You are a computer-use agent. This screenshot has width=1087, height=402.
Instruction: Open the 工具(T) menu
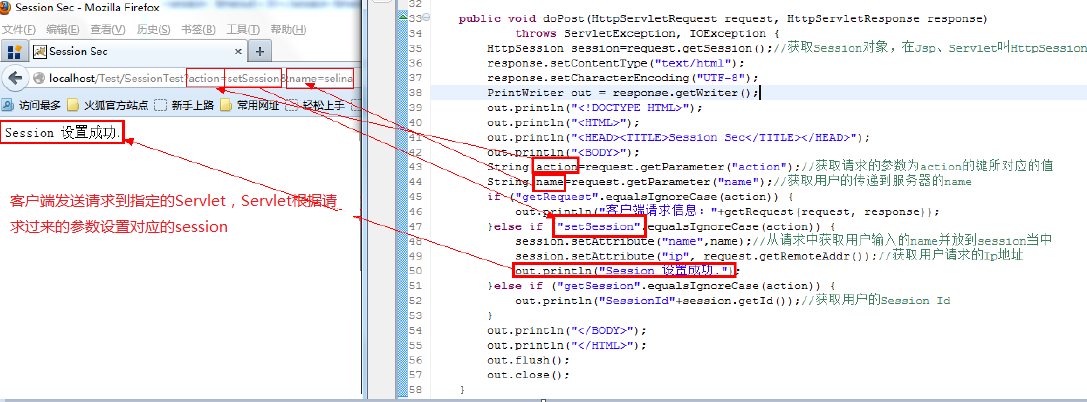coord(243,30)
